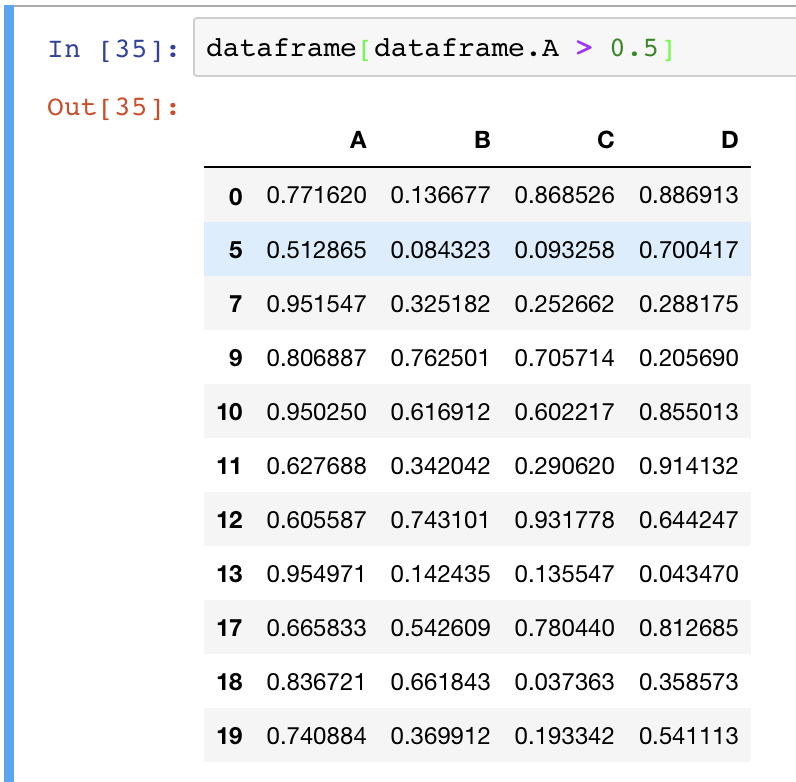
Task: Click the Out[35] prompt label
Action: 113,108
